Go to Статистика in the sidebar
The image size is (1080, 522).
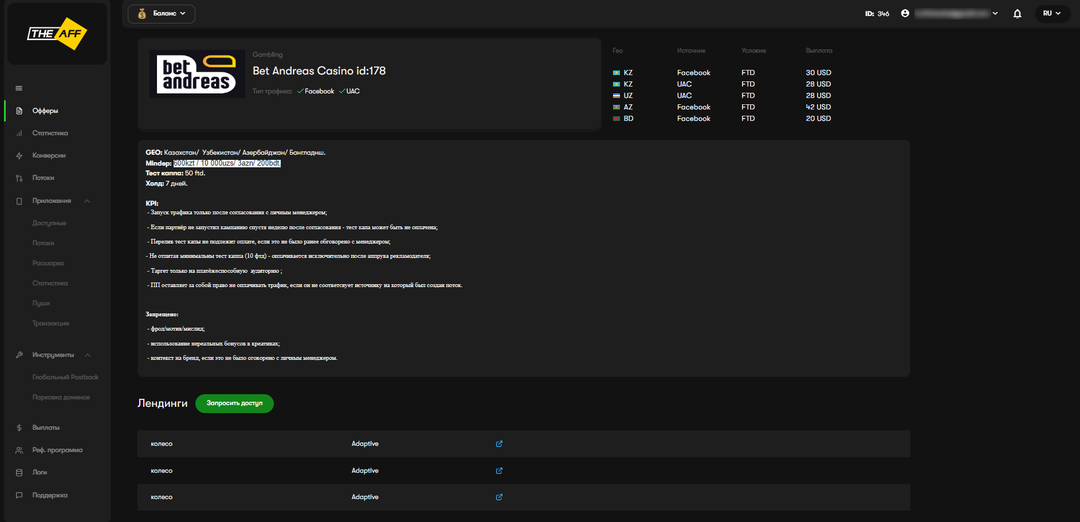click(x=50, y=133)
